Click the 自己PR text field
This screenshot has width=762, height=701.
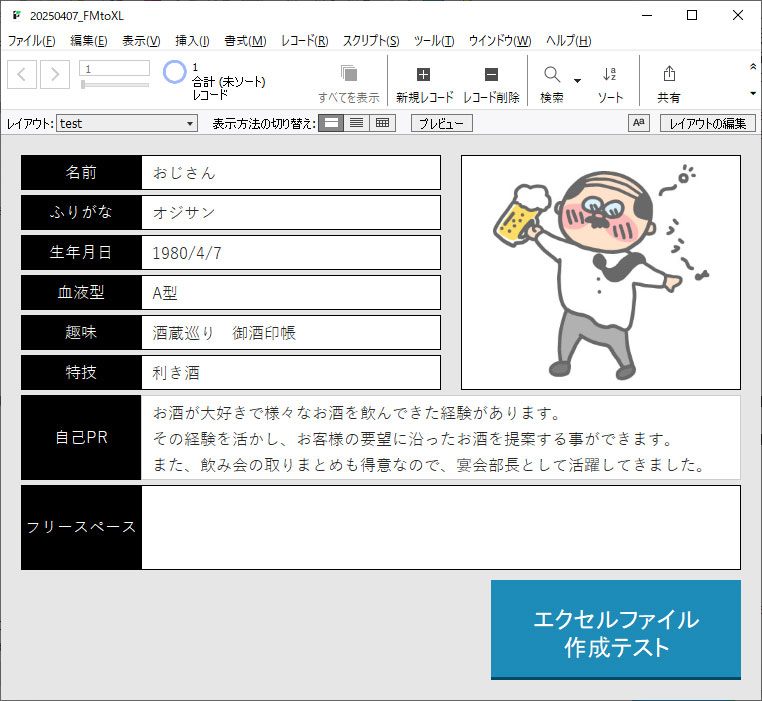(x=441, y=438)
